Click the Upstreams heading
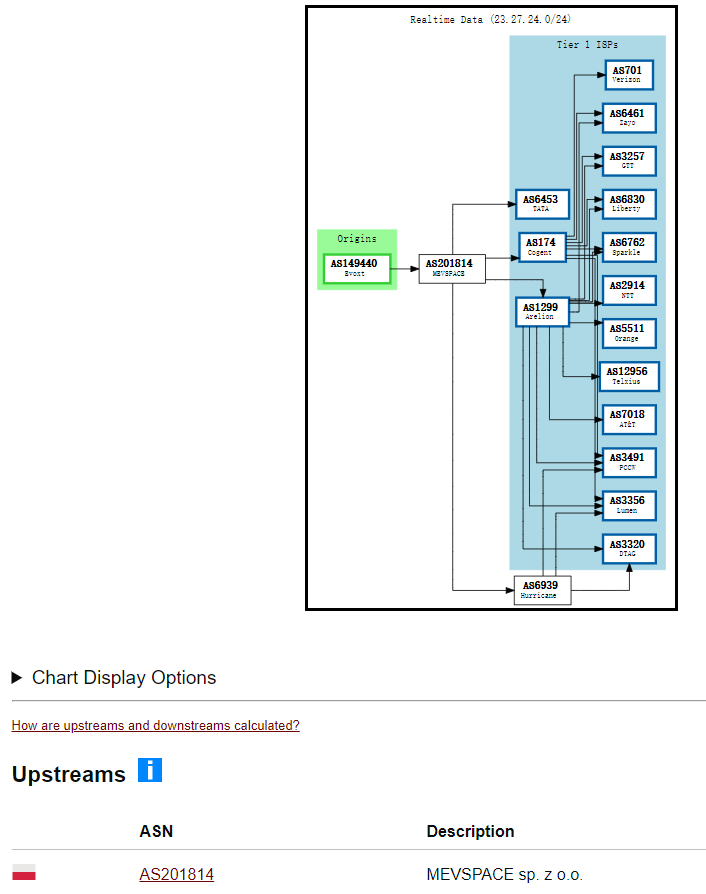Image resolution: width=706 pixels, height=894 pixels. [x=68, y=774]
